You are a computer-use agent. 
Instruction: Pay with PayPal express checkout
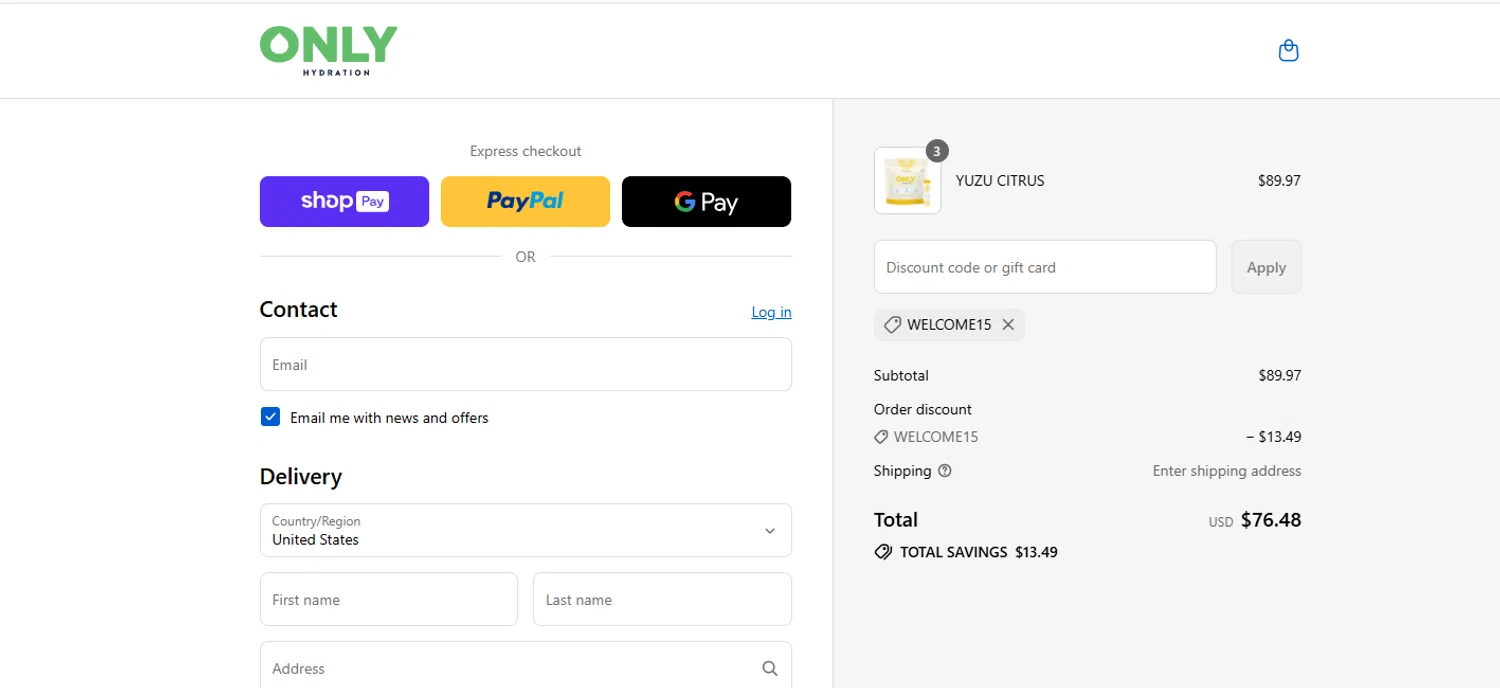click(525, 202)
